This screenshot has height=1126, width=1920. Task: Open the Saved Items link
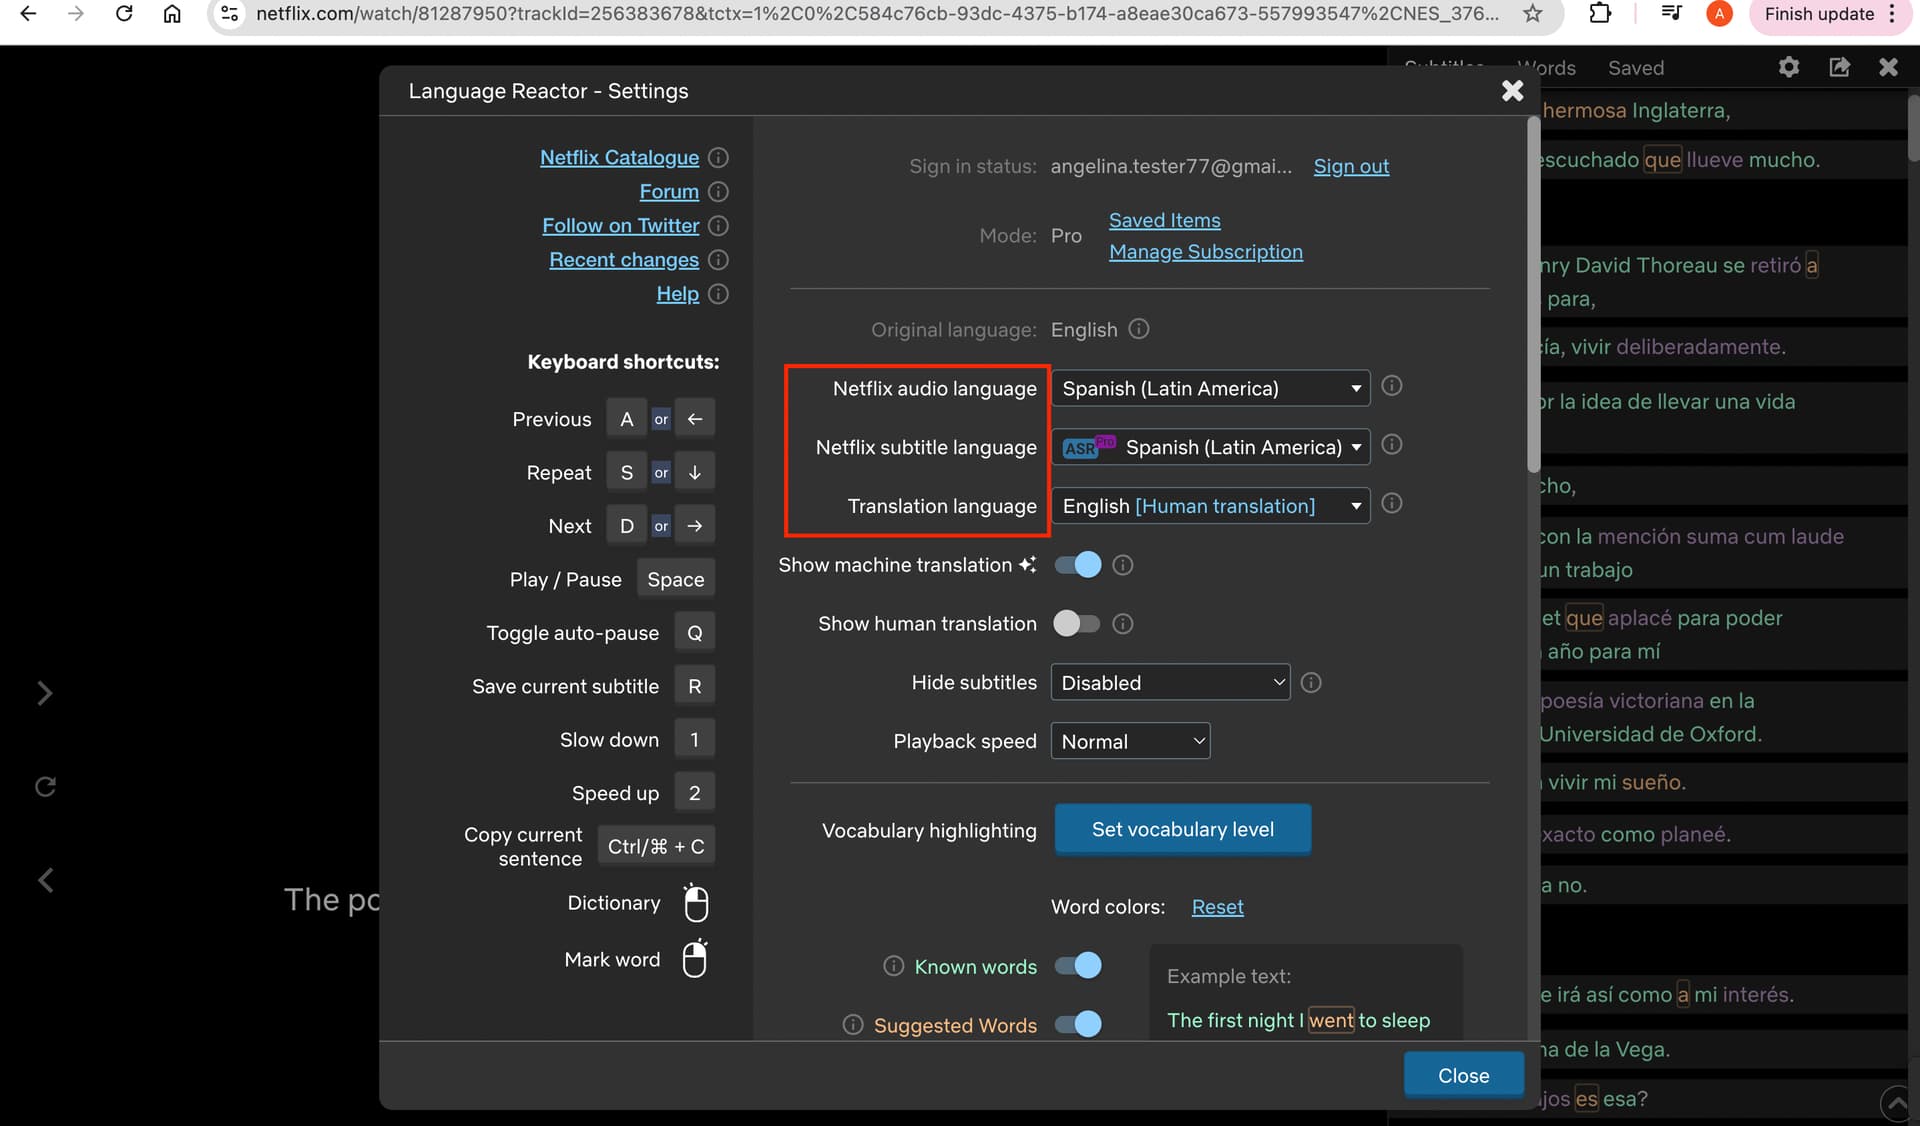(1164, 220)
